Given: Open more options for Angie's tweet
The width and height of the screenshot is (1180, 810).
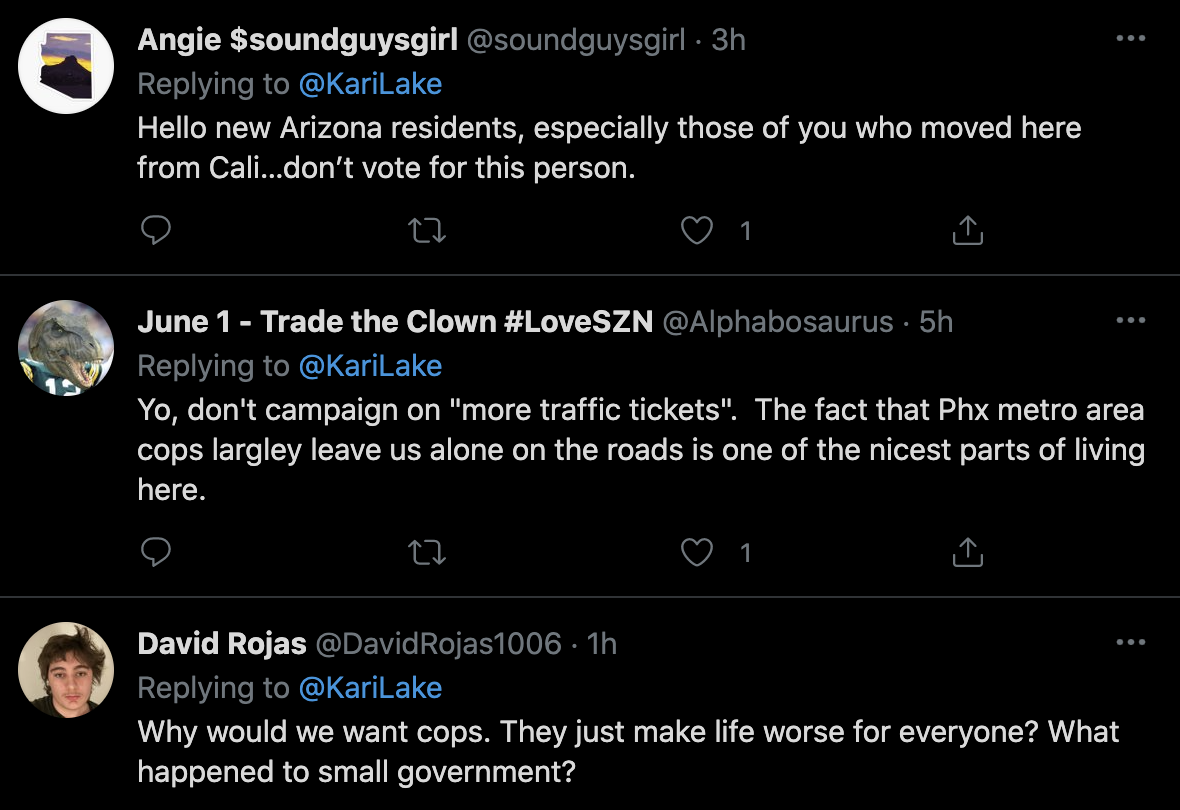Looking at the screenshot, I should (x=1130, y=38).
